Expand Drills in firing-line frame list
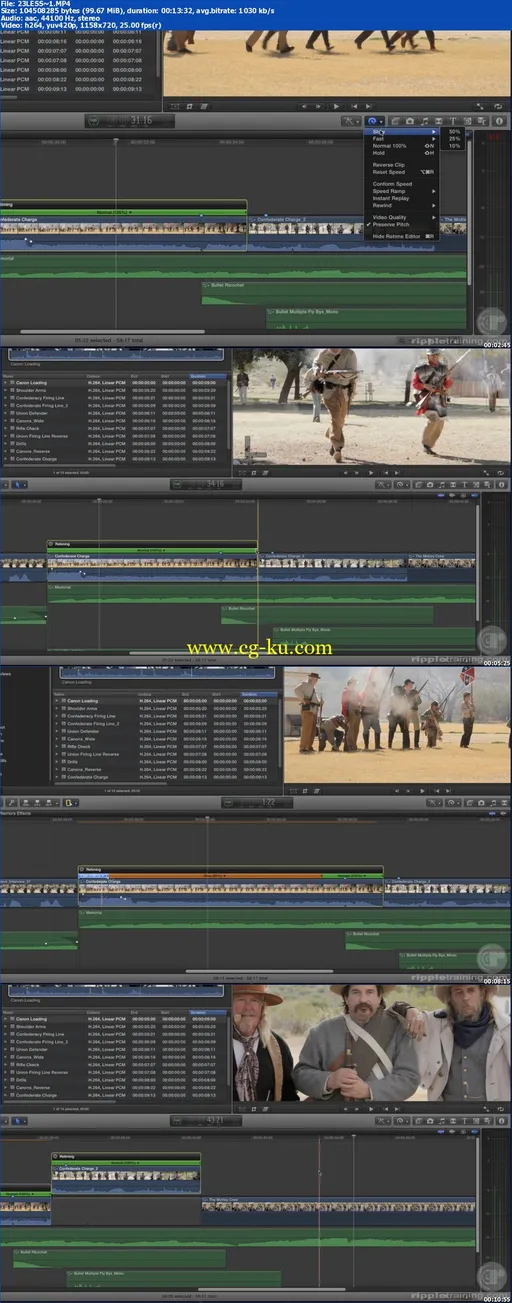The width and height of the screenshot is (512, 1303). point(57,761)
